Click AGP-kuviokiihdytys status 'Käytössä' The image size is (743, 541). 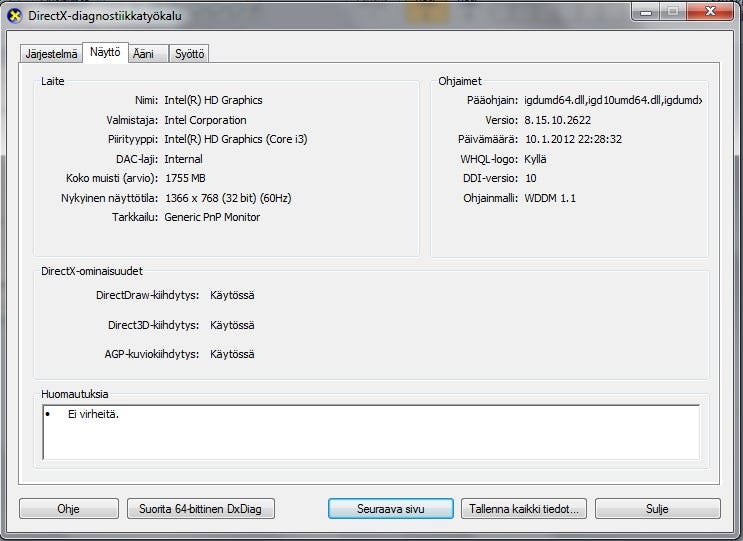pos(232,354)
